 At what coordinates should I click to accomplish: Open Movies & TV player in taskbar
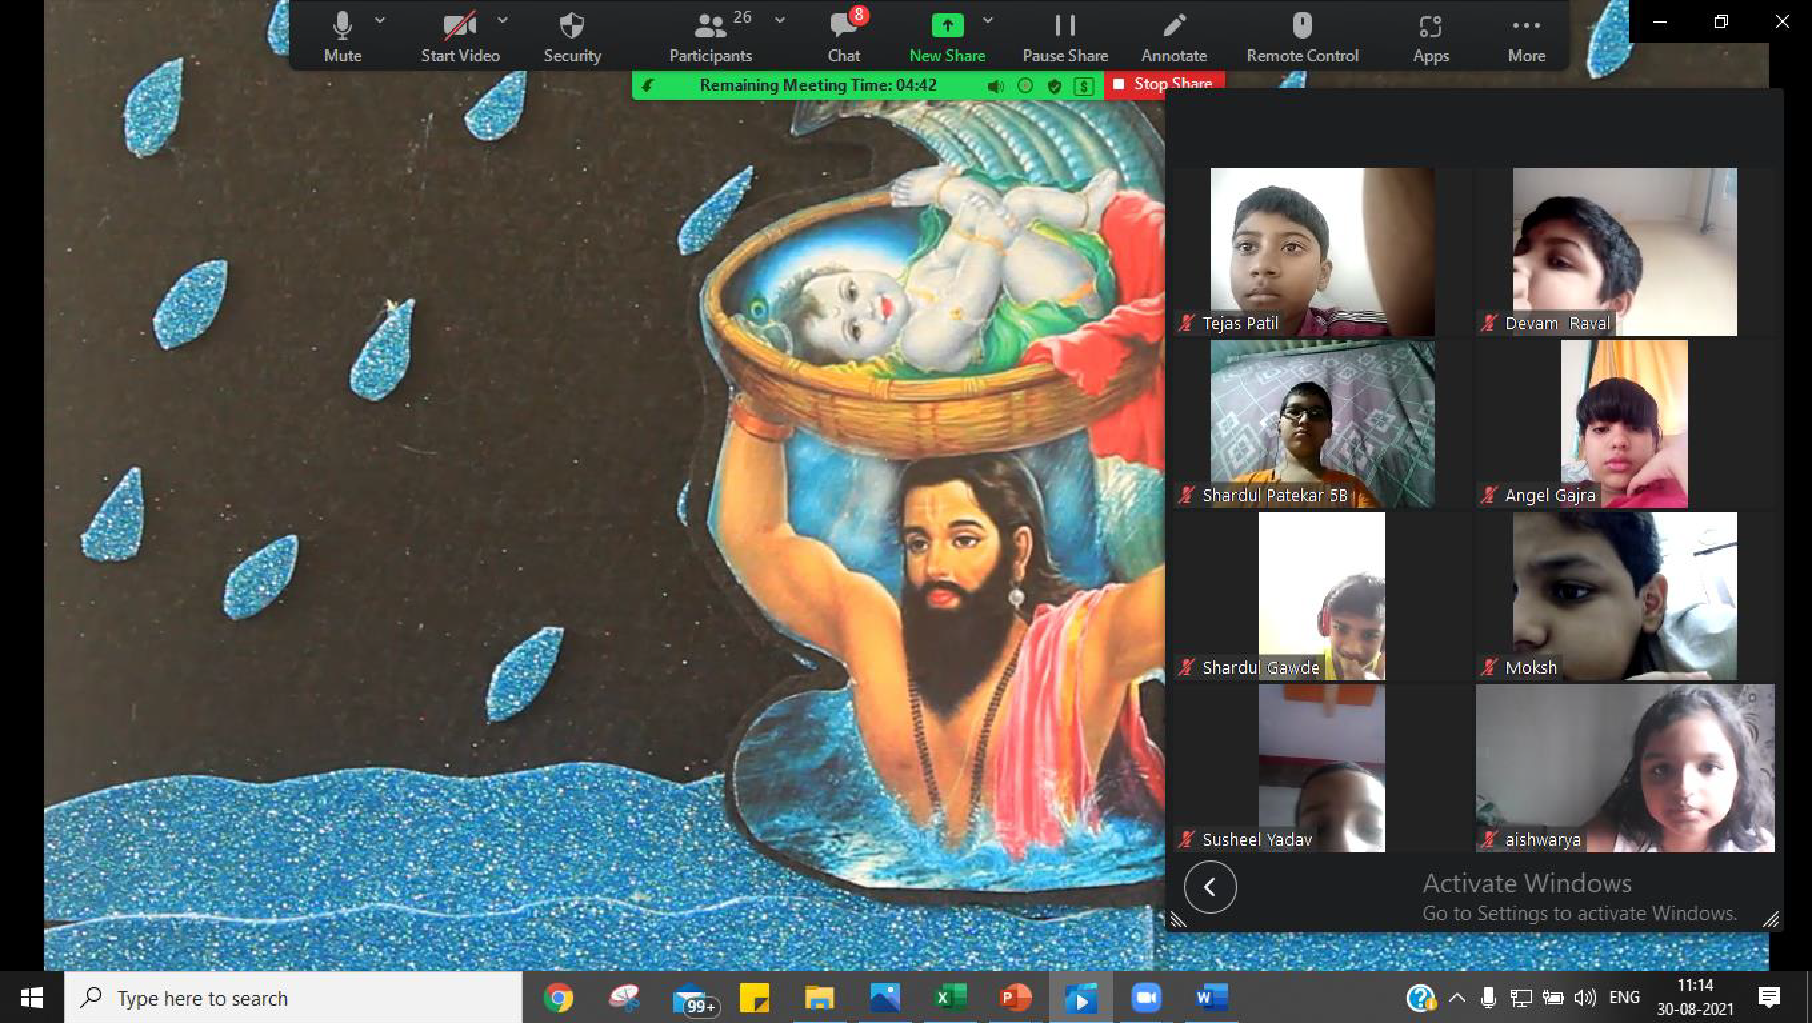[1081, 997]
